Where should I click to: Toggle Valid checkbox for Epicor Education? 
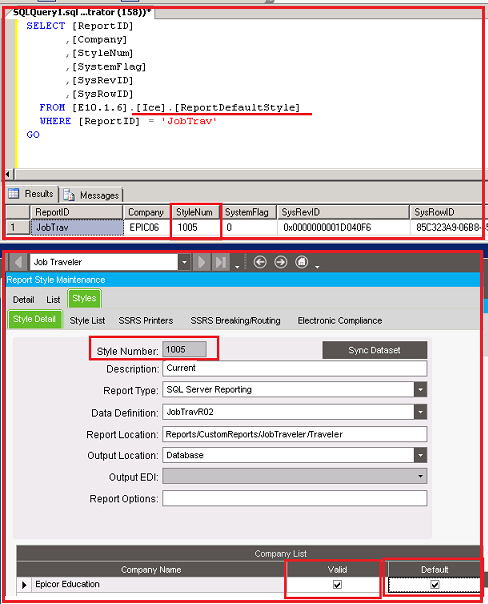pyautogui.click(x=337, y=585)
